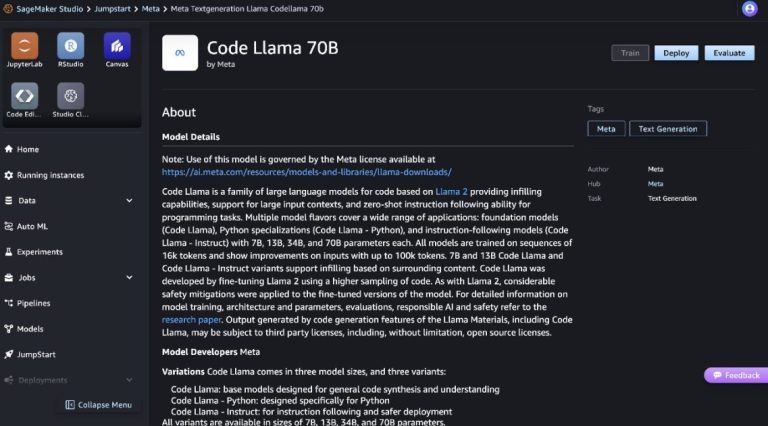Click the Meta logo beside Code Llama 70B
This screenshot has height=426, width=768.
click(x=180, y=52)
